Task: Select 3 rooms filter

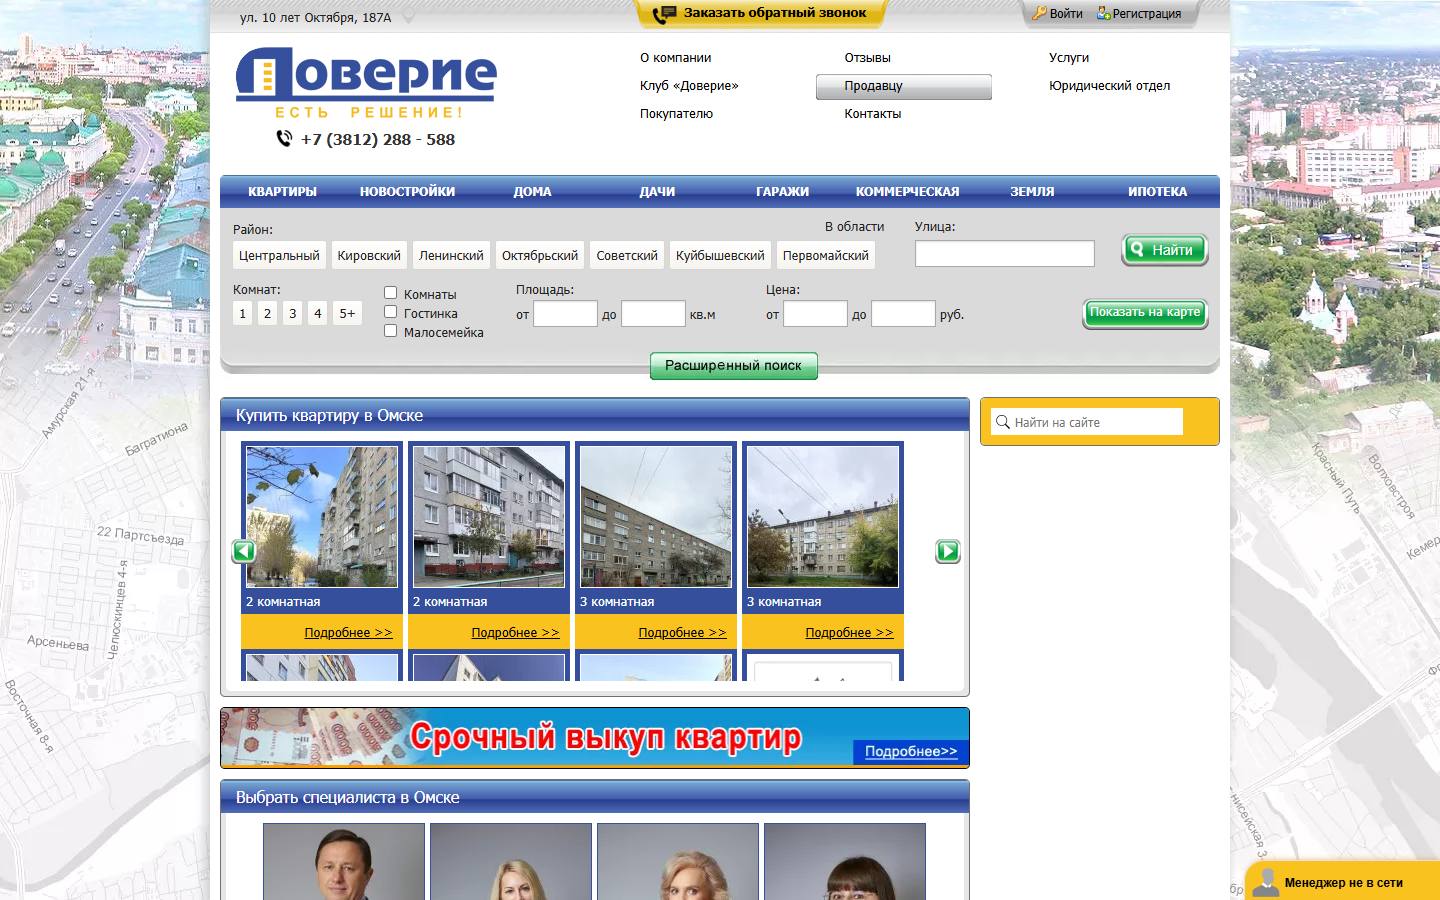Action: (293, 313)
